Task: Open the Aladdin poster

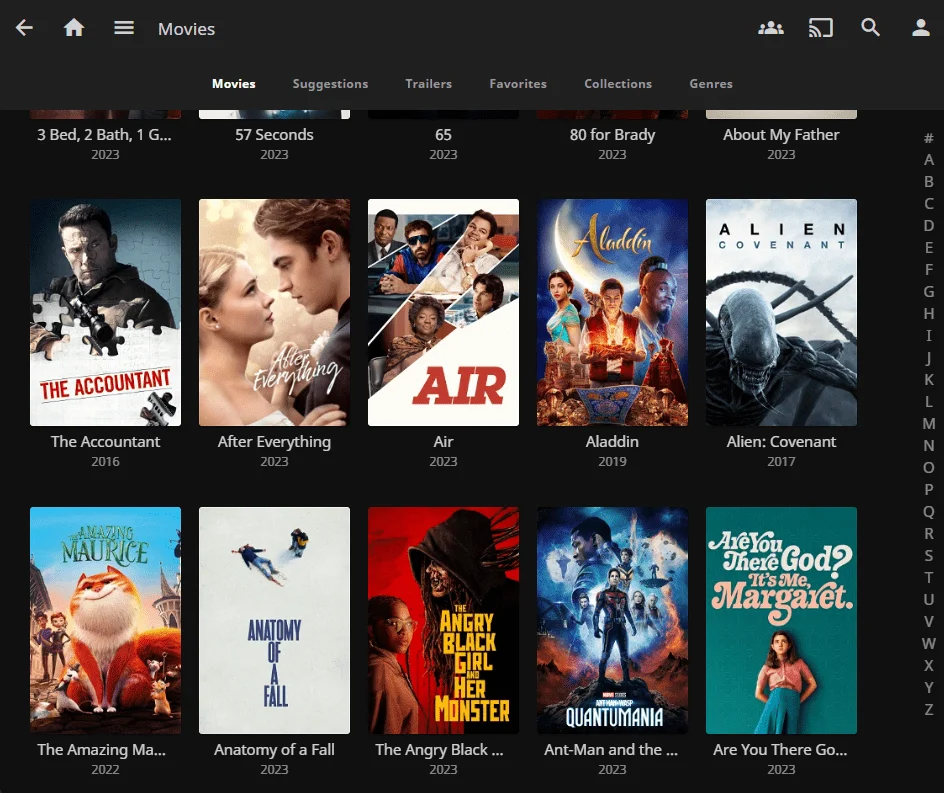Action: tap(612, 313)
